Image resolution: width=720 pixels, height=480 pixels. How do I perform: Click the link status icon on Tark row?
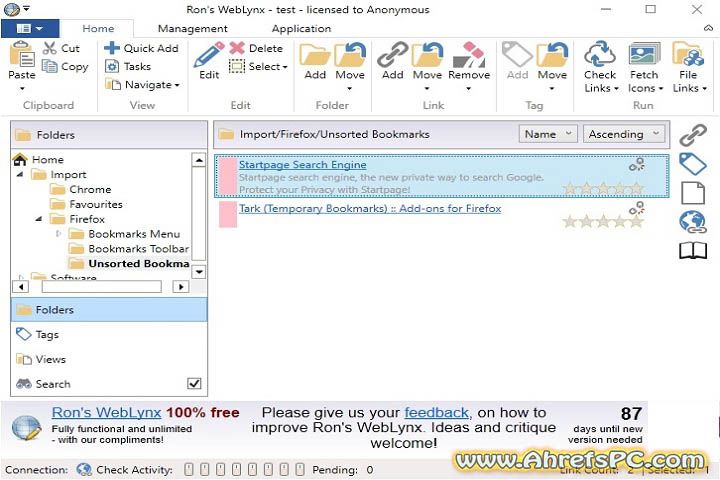[x=636, y=208]
